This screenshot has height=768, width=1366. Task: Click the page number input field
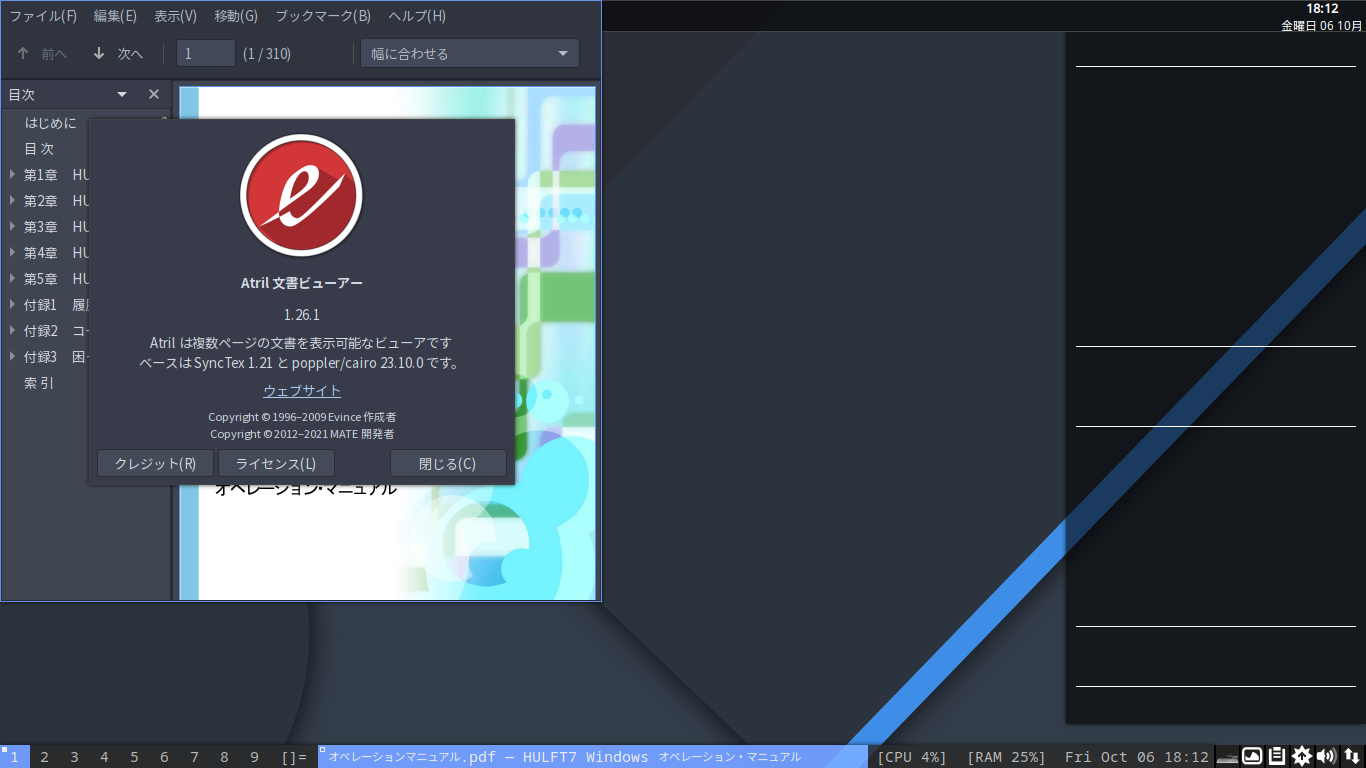tap(206, 54)
